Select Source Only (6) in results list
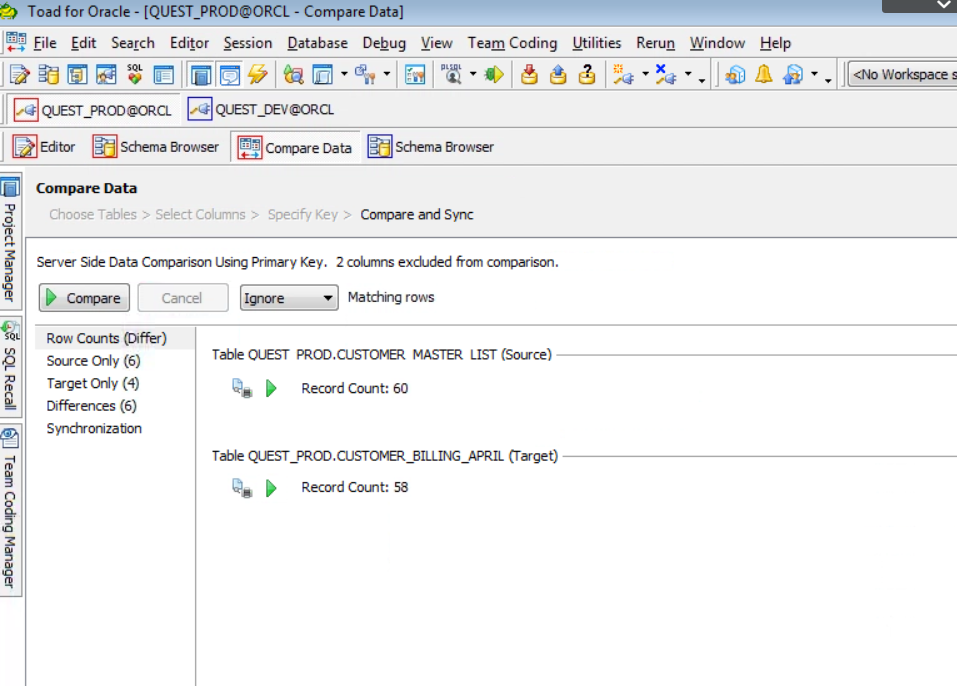Image resolution: width=957 pixels, height=686 pixels. 93,361
